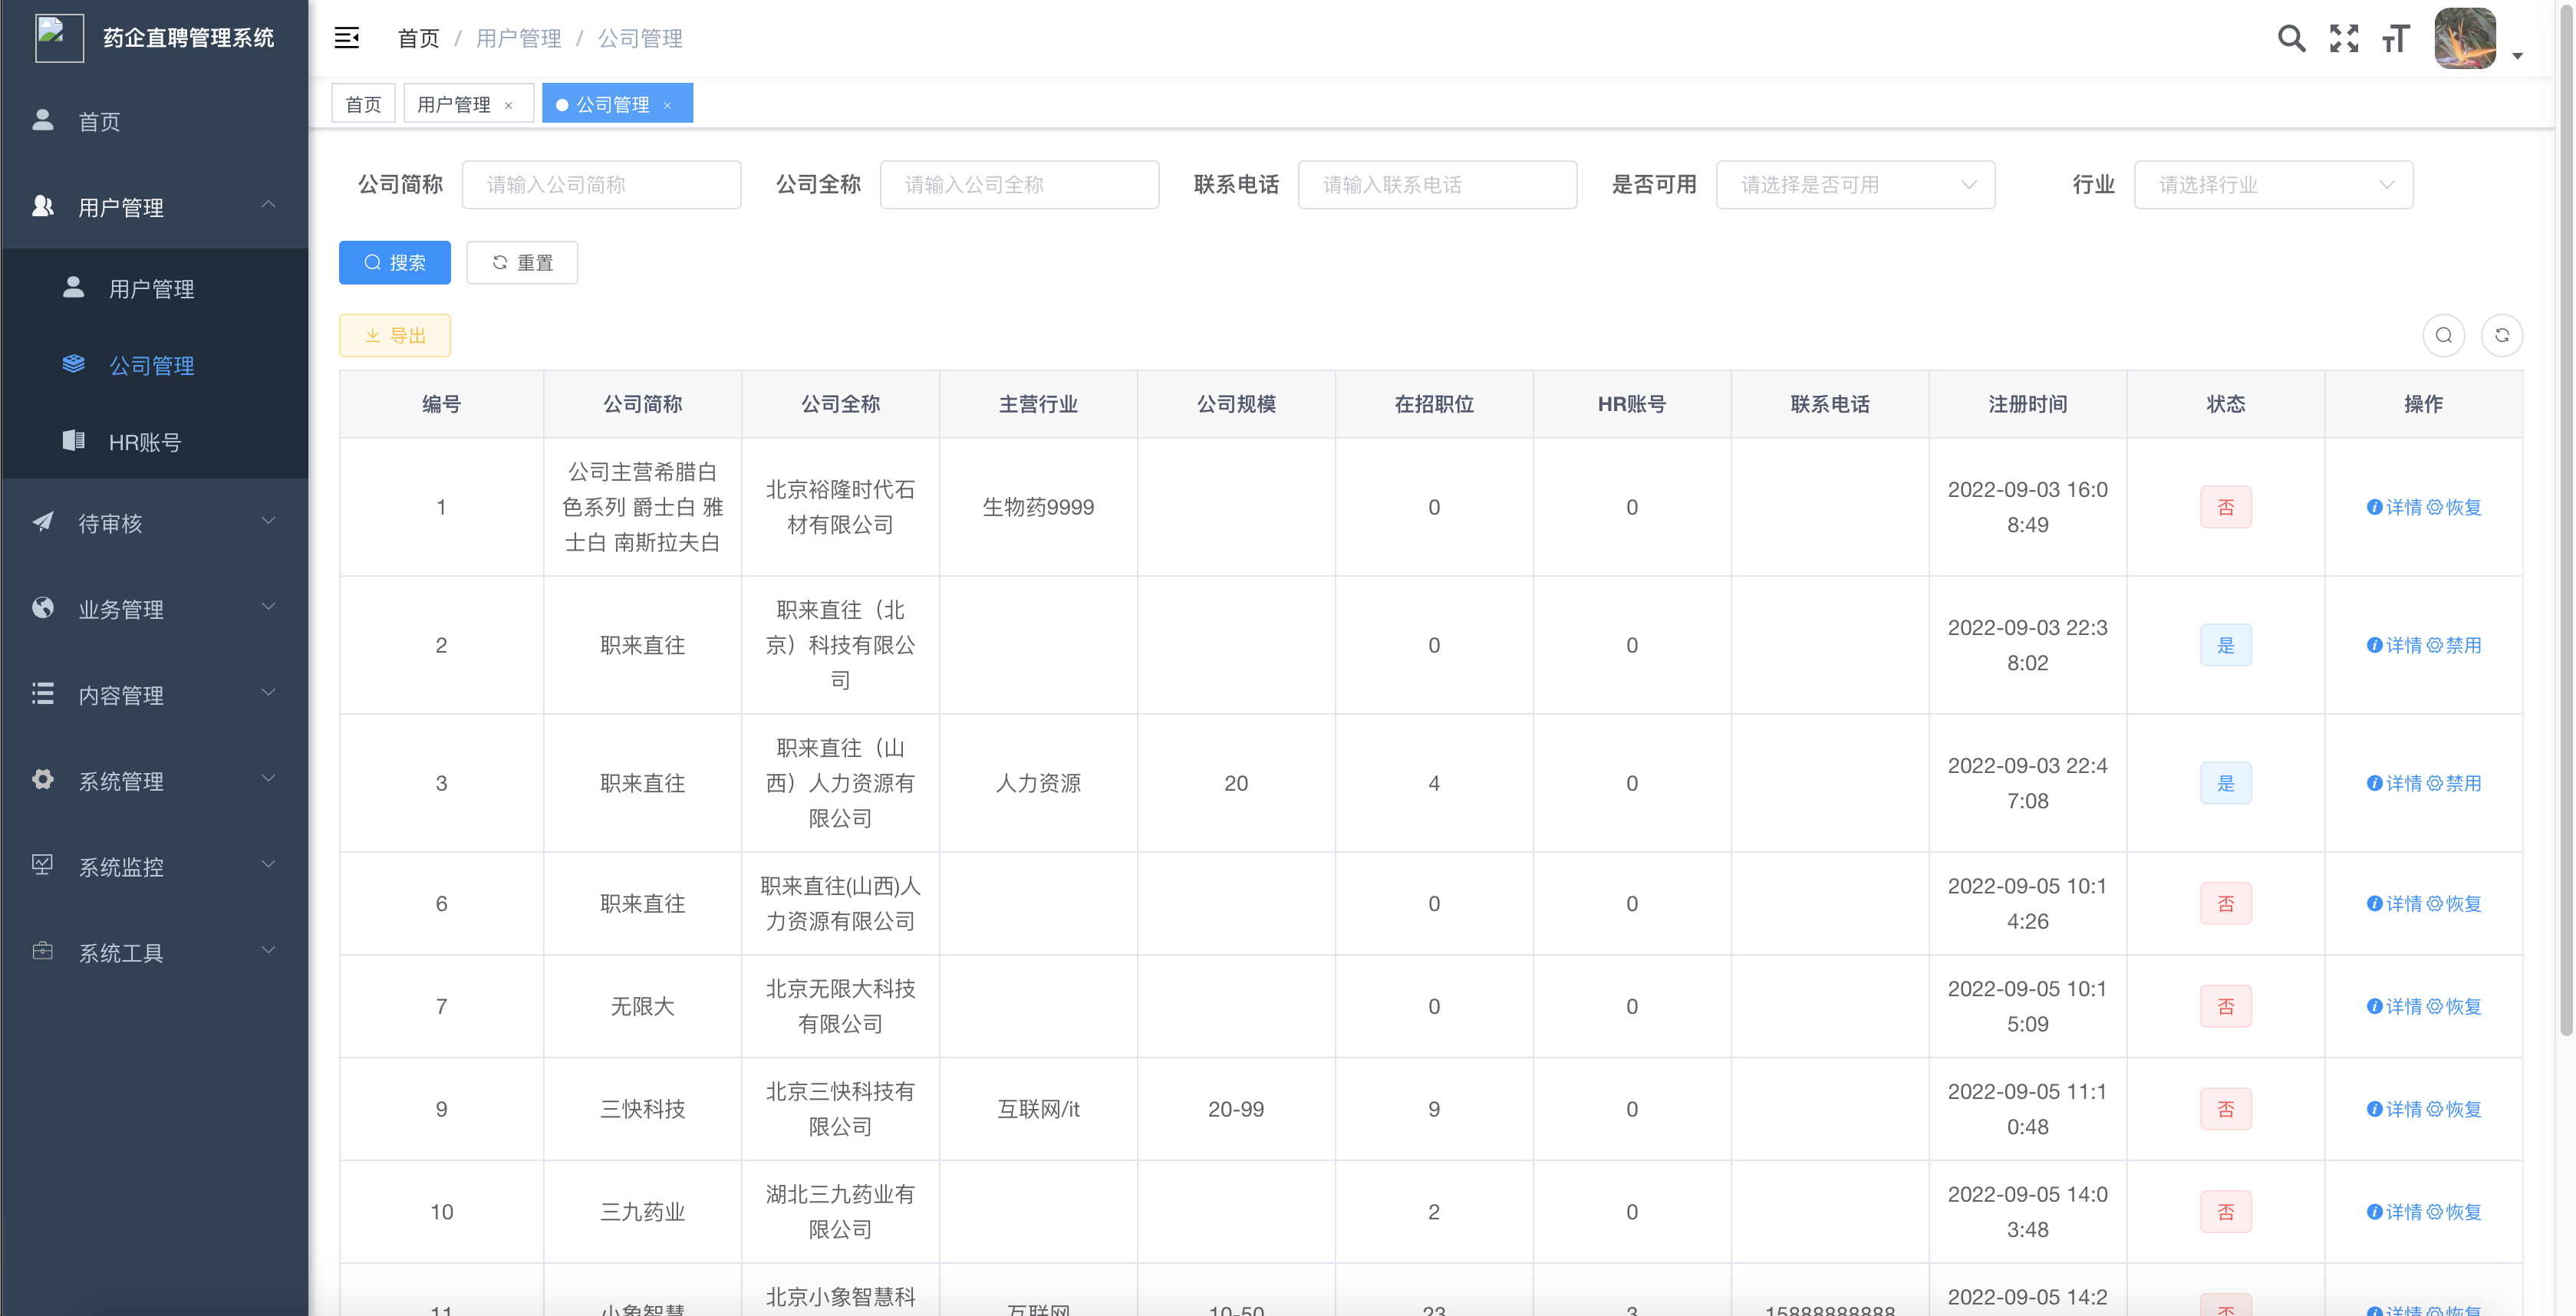Click the 在招职位 column header
This screenshot has width=2576, height=1316.
(1434, 404)
